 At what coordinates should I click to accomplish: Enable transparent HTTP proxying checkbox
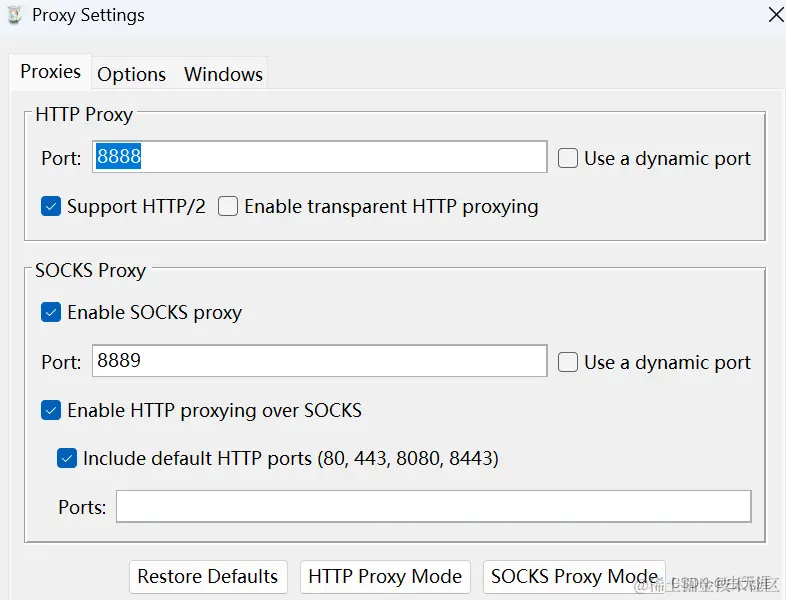point(228,206)
